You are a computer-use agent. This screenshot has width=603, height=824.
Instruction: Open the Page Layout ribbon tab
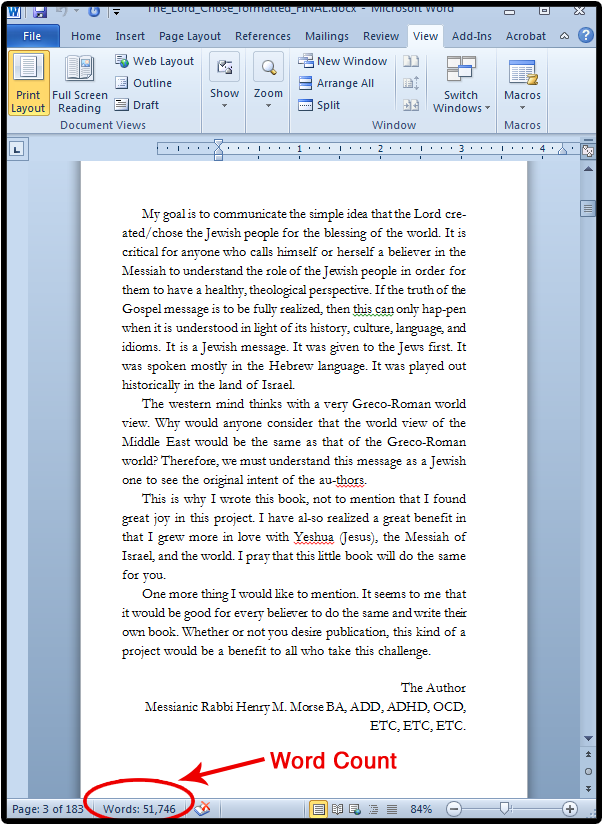pos(190,36)
